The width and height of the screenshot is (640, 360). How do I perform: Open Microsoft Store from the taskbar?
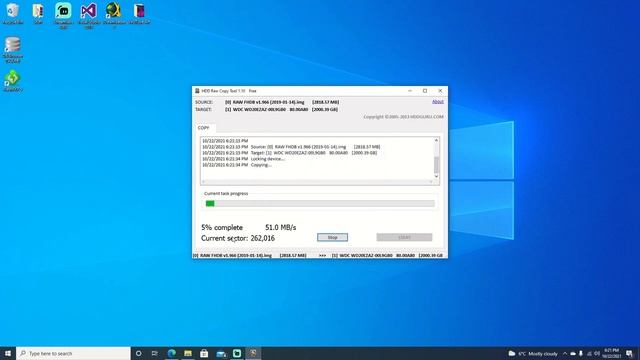pos(204,353)
